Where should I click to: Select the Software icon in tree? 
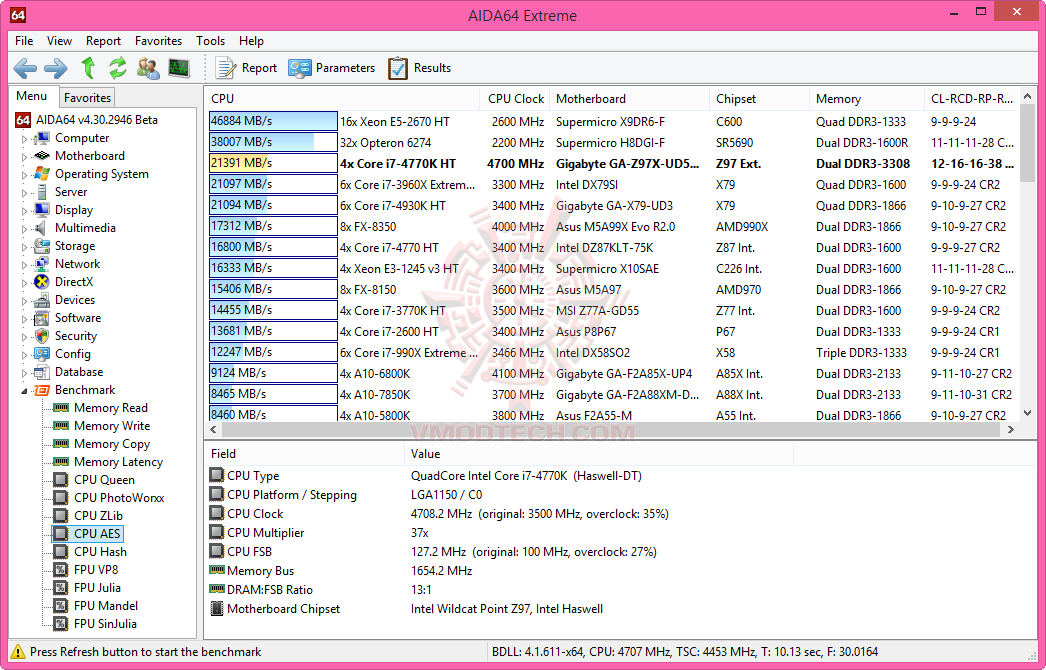(41, 318)
